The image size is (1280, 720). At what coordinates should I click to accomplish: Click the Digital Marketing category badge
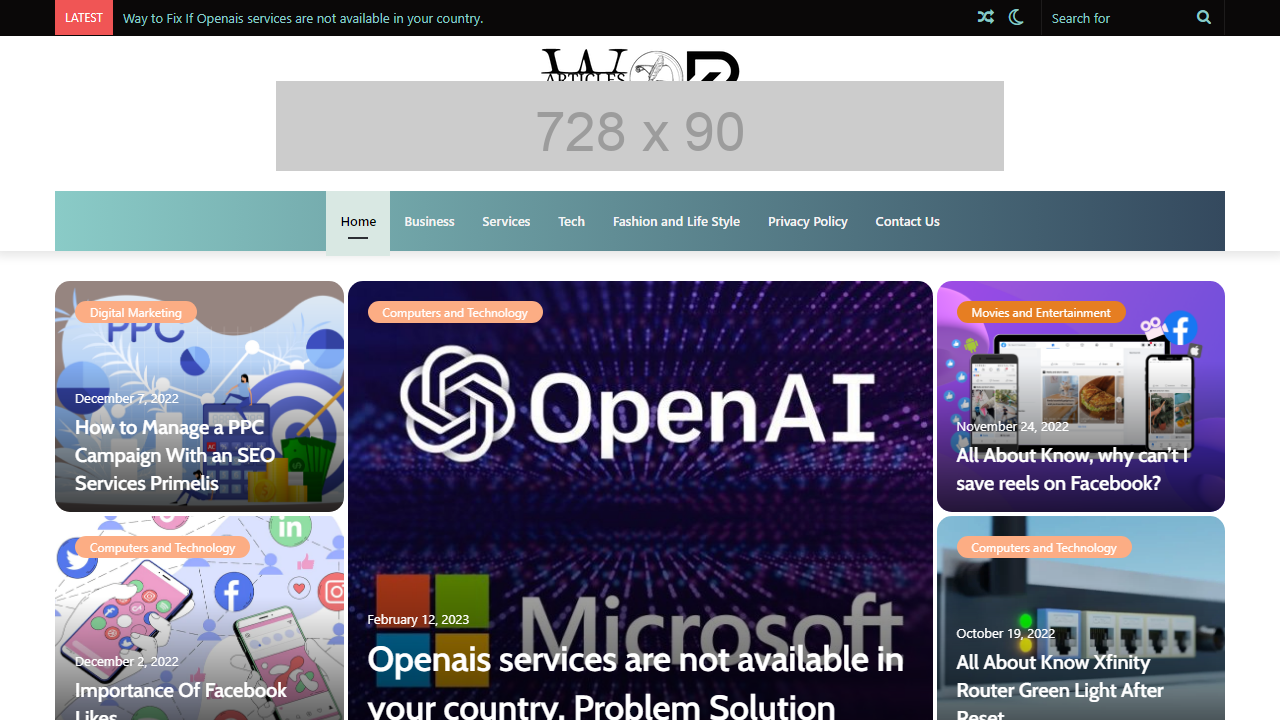coord(136,313)
